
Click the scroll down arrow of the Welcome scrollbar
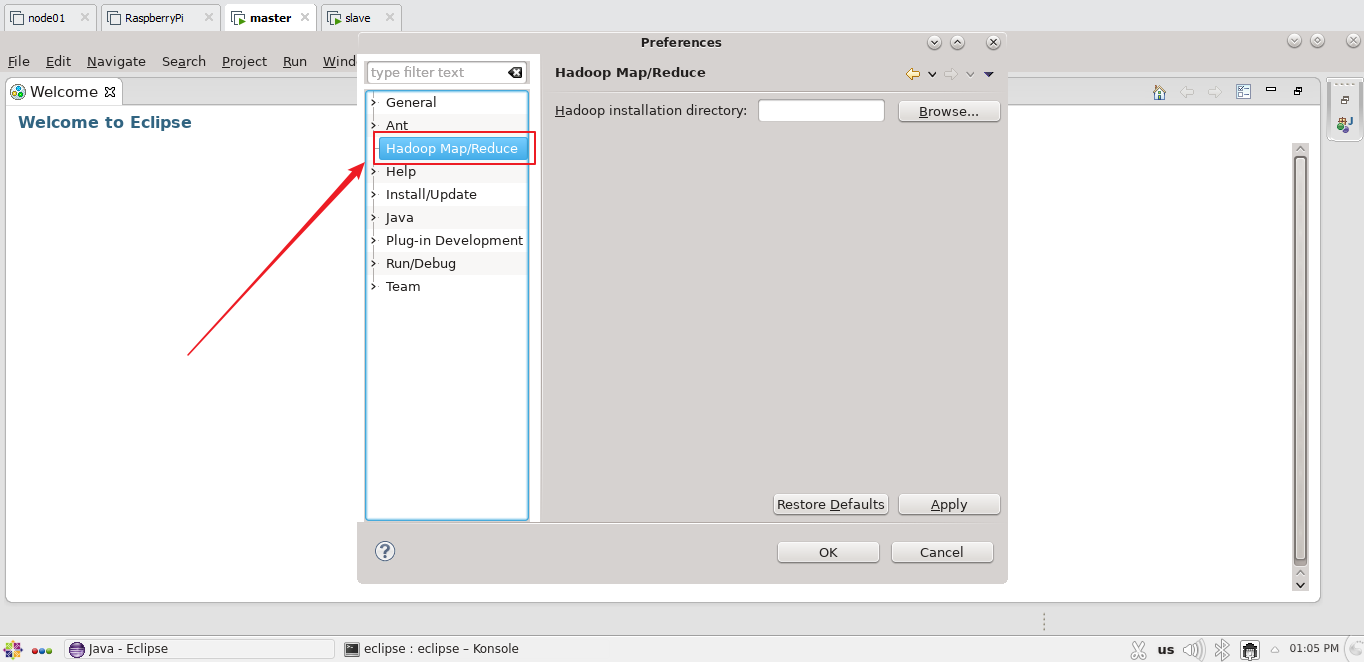[x=1300, y=584]
